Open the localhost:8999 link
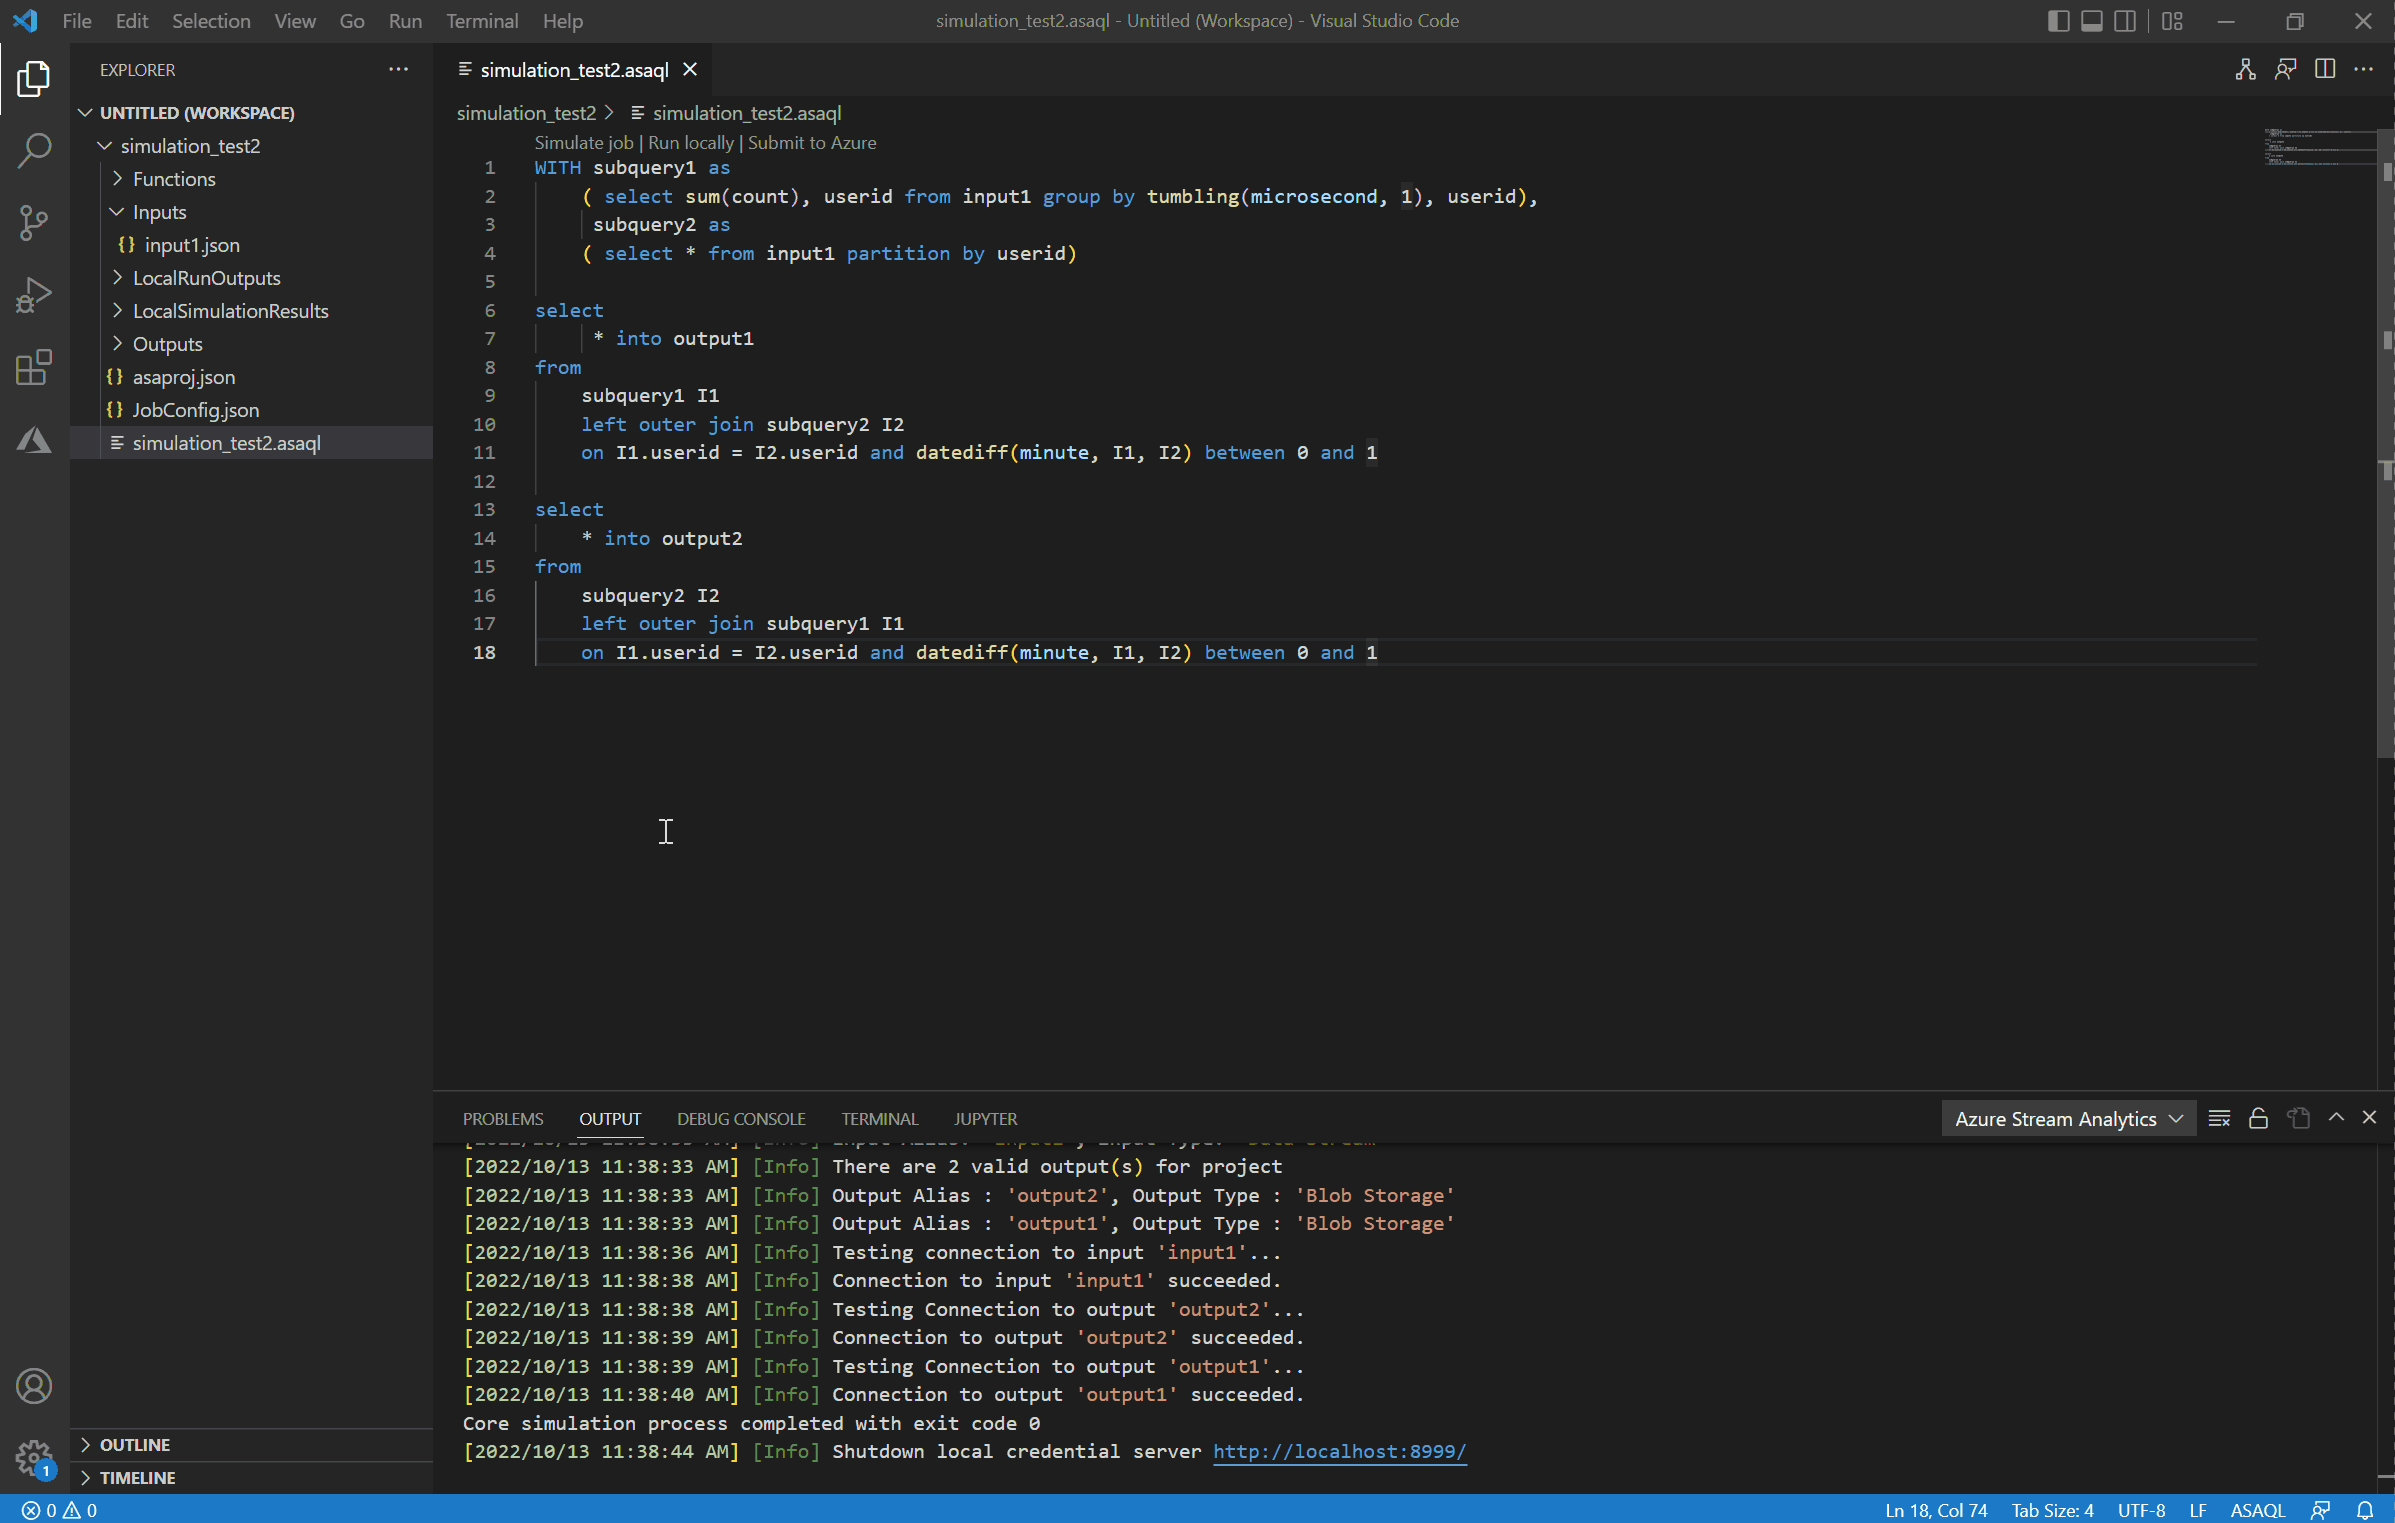The image size is (2395, 1523). pyautogui.click(x=1339, y=1451)
